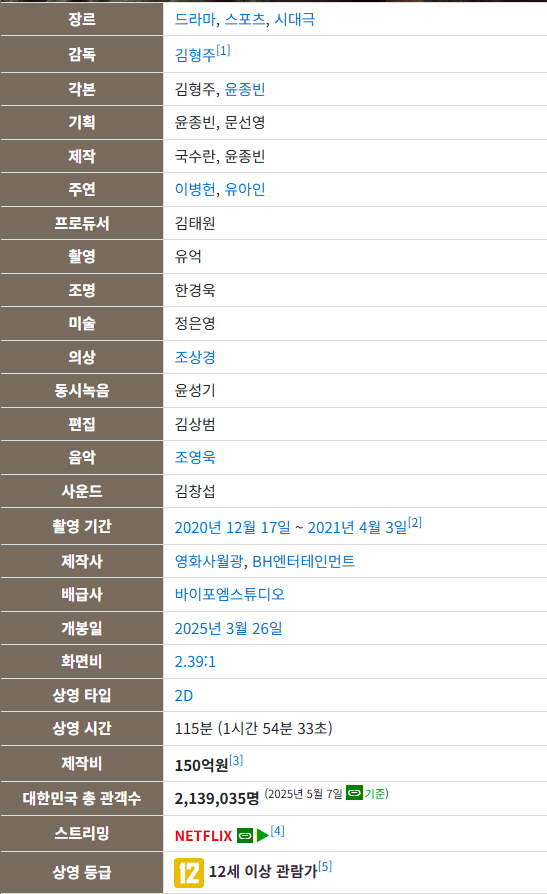Open the 스포츠 genre link
This screenshot has height=894, width=547.
coord(245,19)
